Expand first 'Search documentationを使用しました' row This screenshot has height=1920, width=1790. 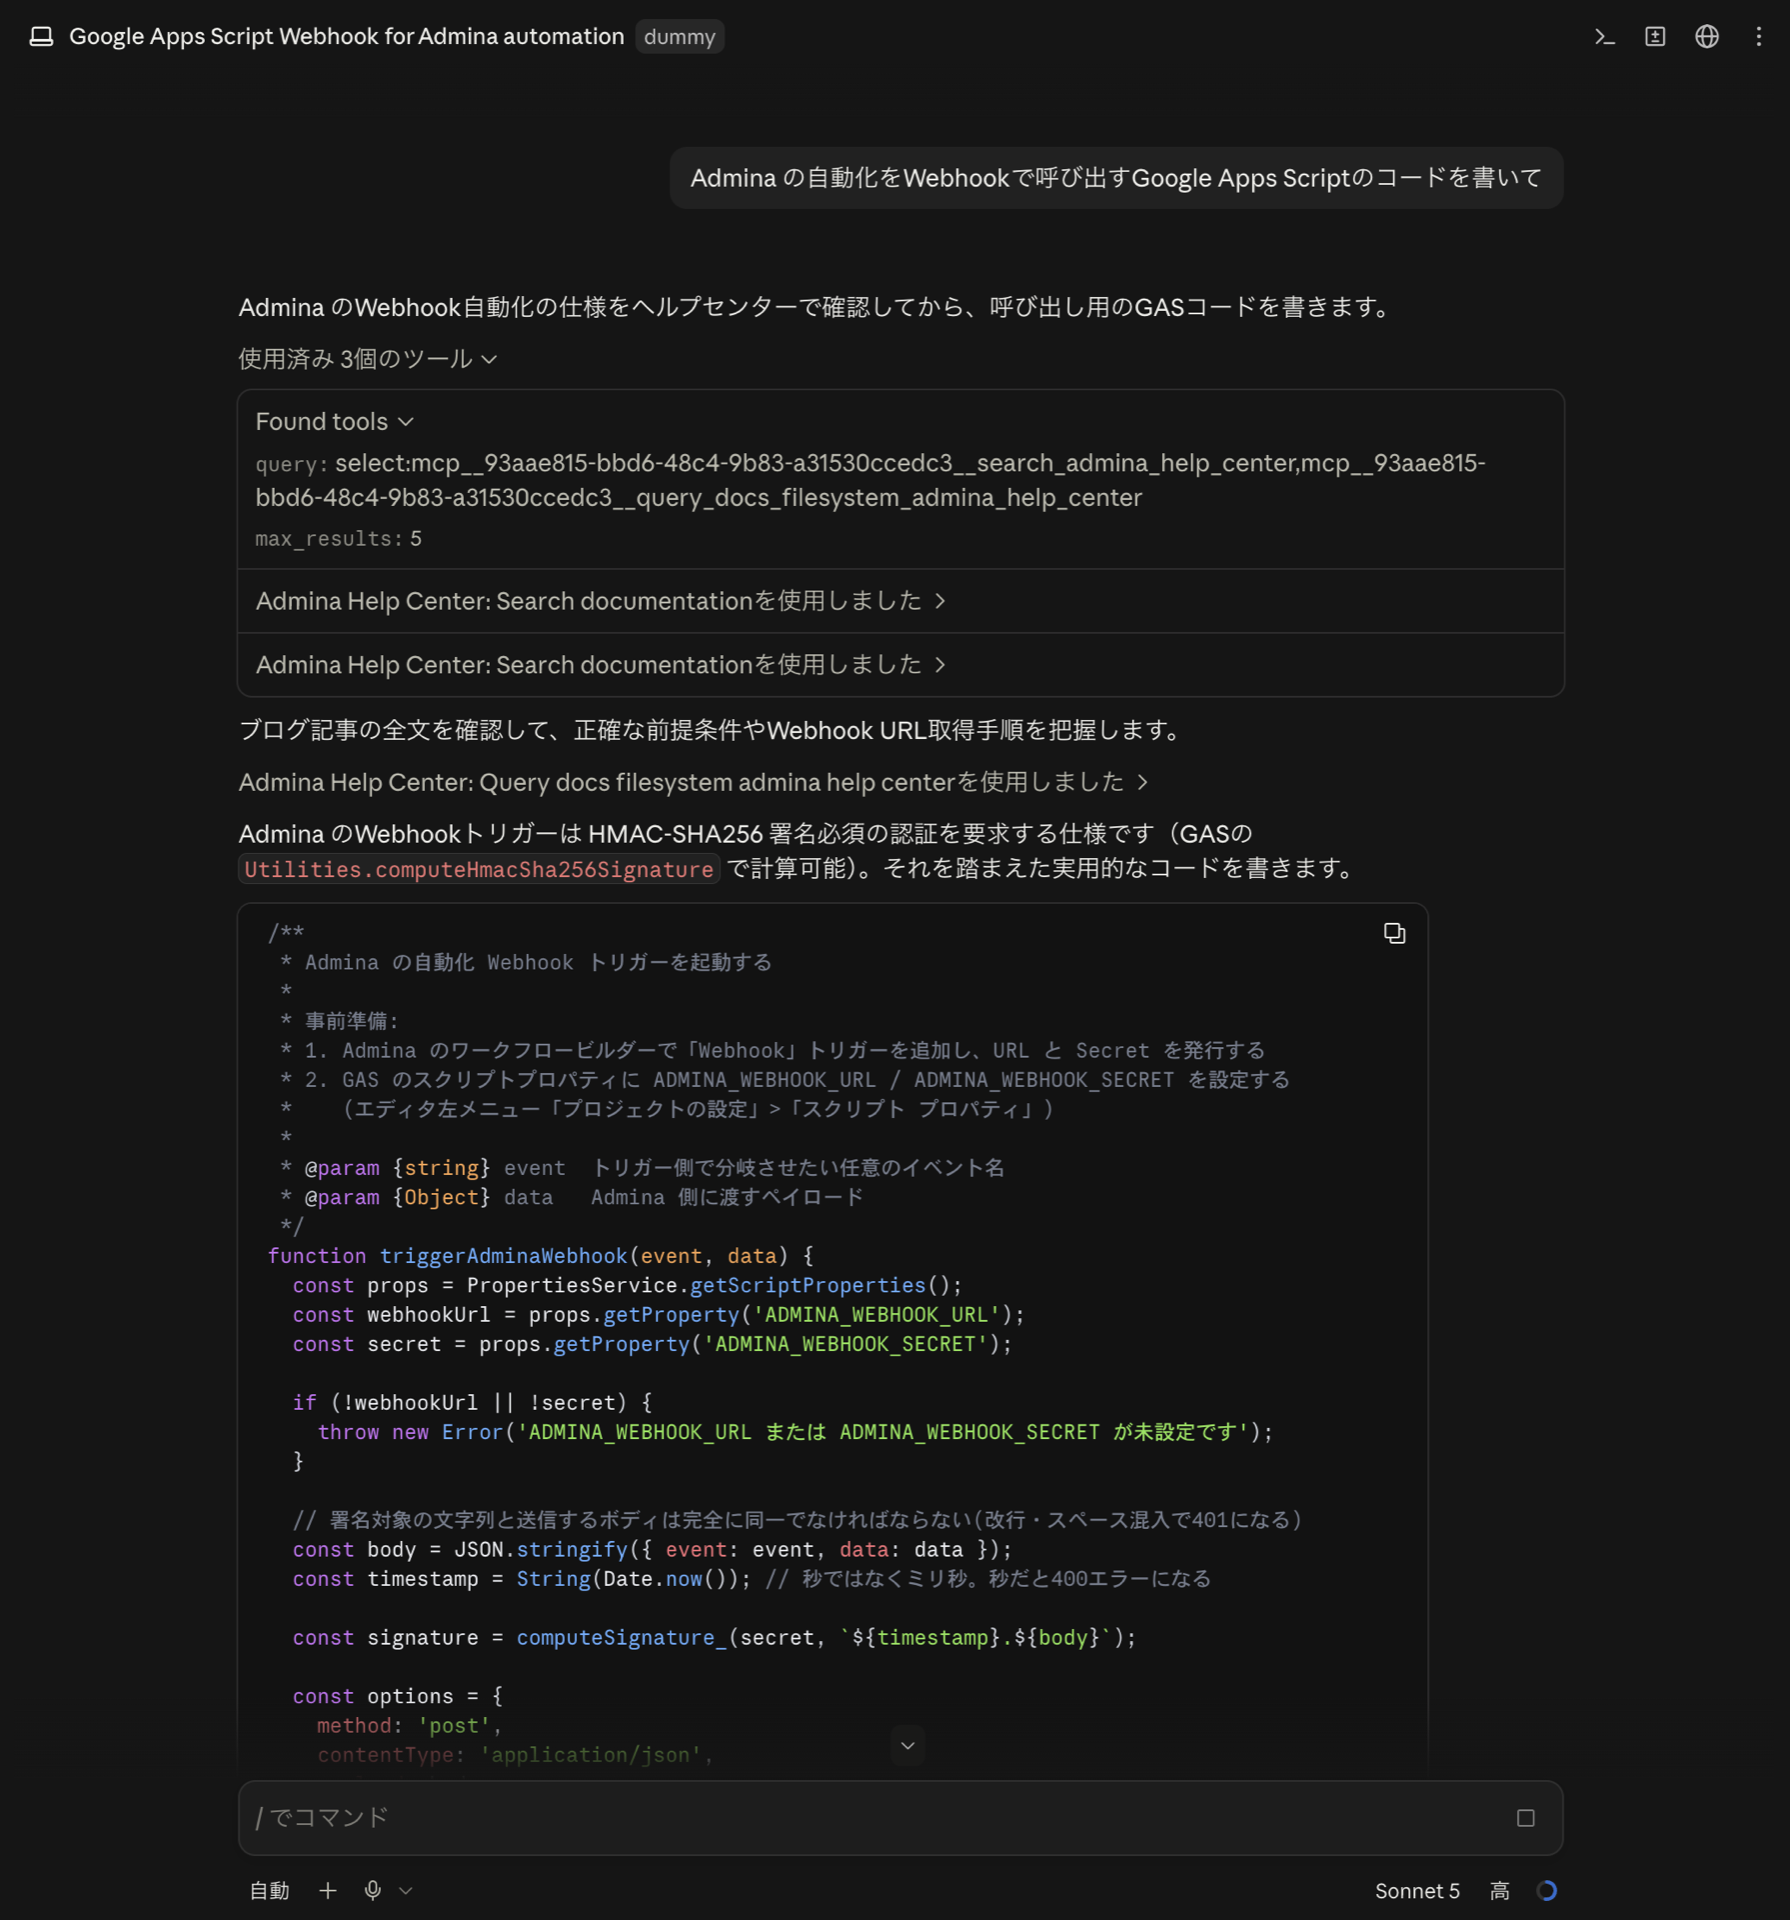pos(900,600)
